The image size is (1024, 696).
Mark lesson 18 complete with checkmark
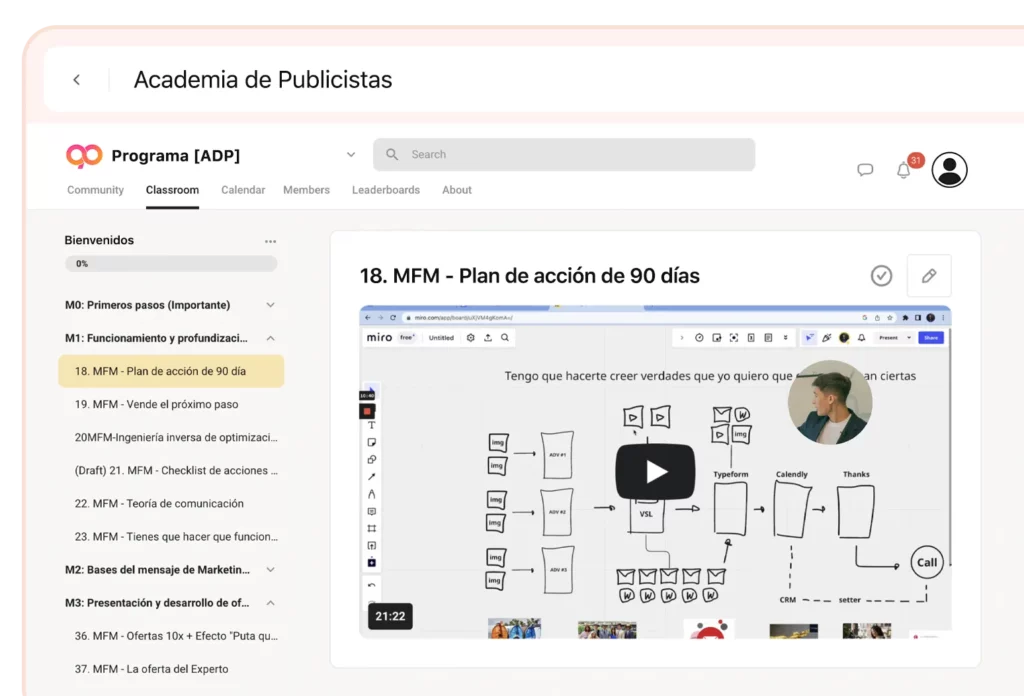click(881, 276)
